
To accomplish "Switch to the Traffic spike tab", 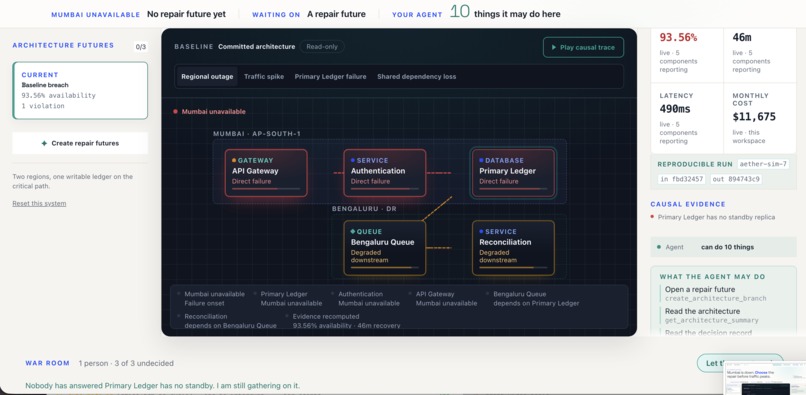I will click(264, 77).
